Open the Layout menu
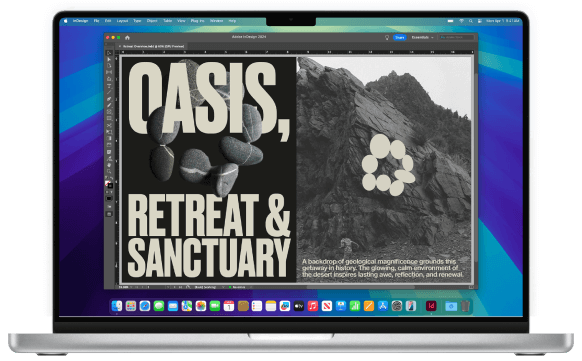The width and height of the screenshot is (582, 361). click(122, 21)
